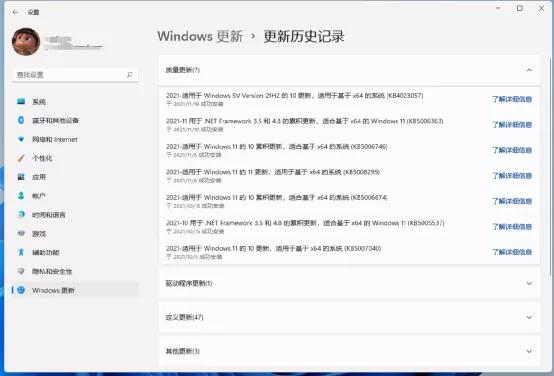The width and height of the screenshot is (554, 376).
Task: Open the 隐私和安全性 shield icon
Action: 21,271
